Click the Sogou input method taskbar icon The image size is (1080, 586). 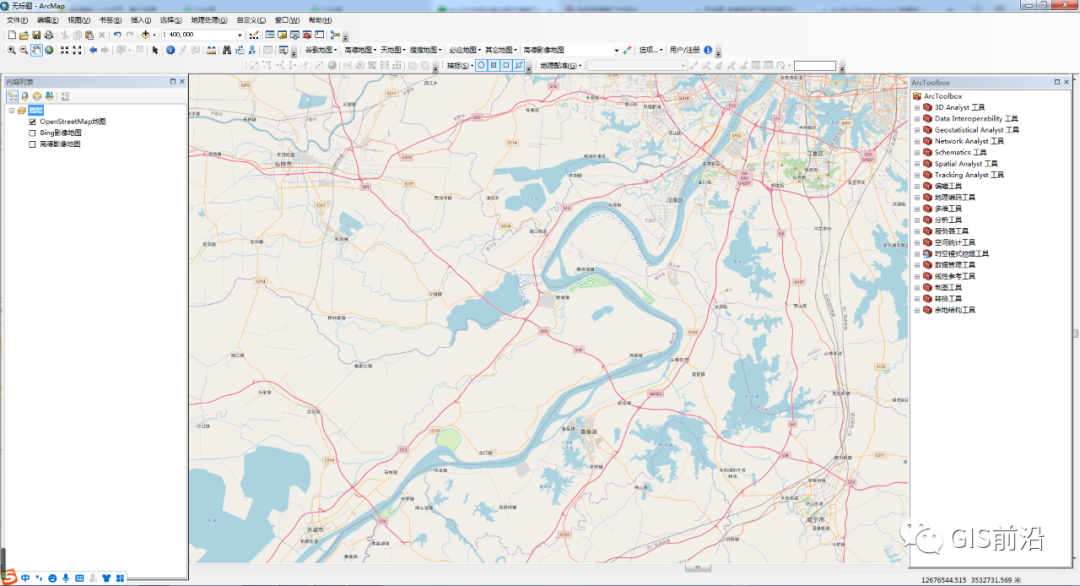10,577
